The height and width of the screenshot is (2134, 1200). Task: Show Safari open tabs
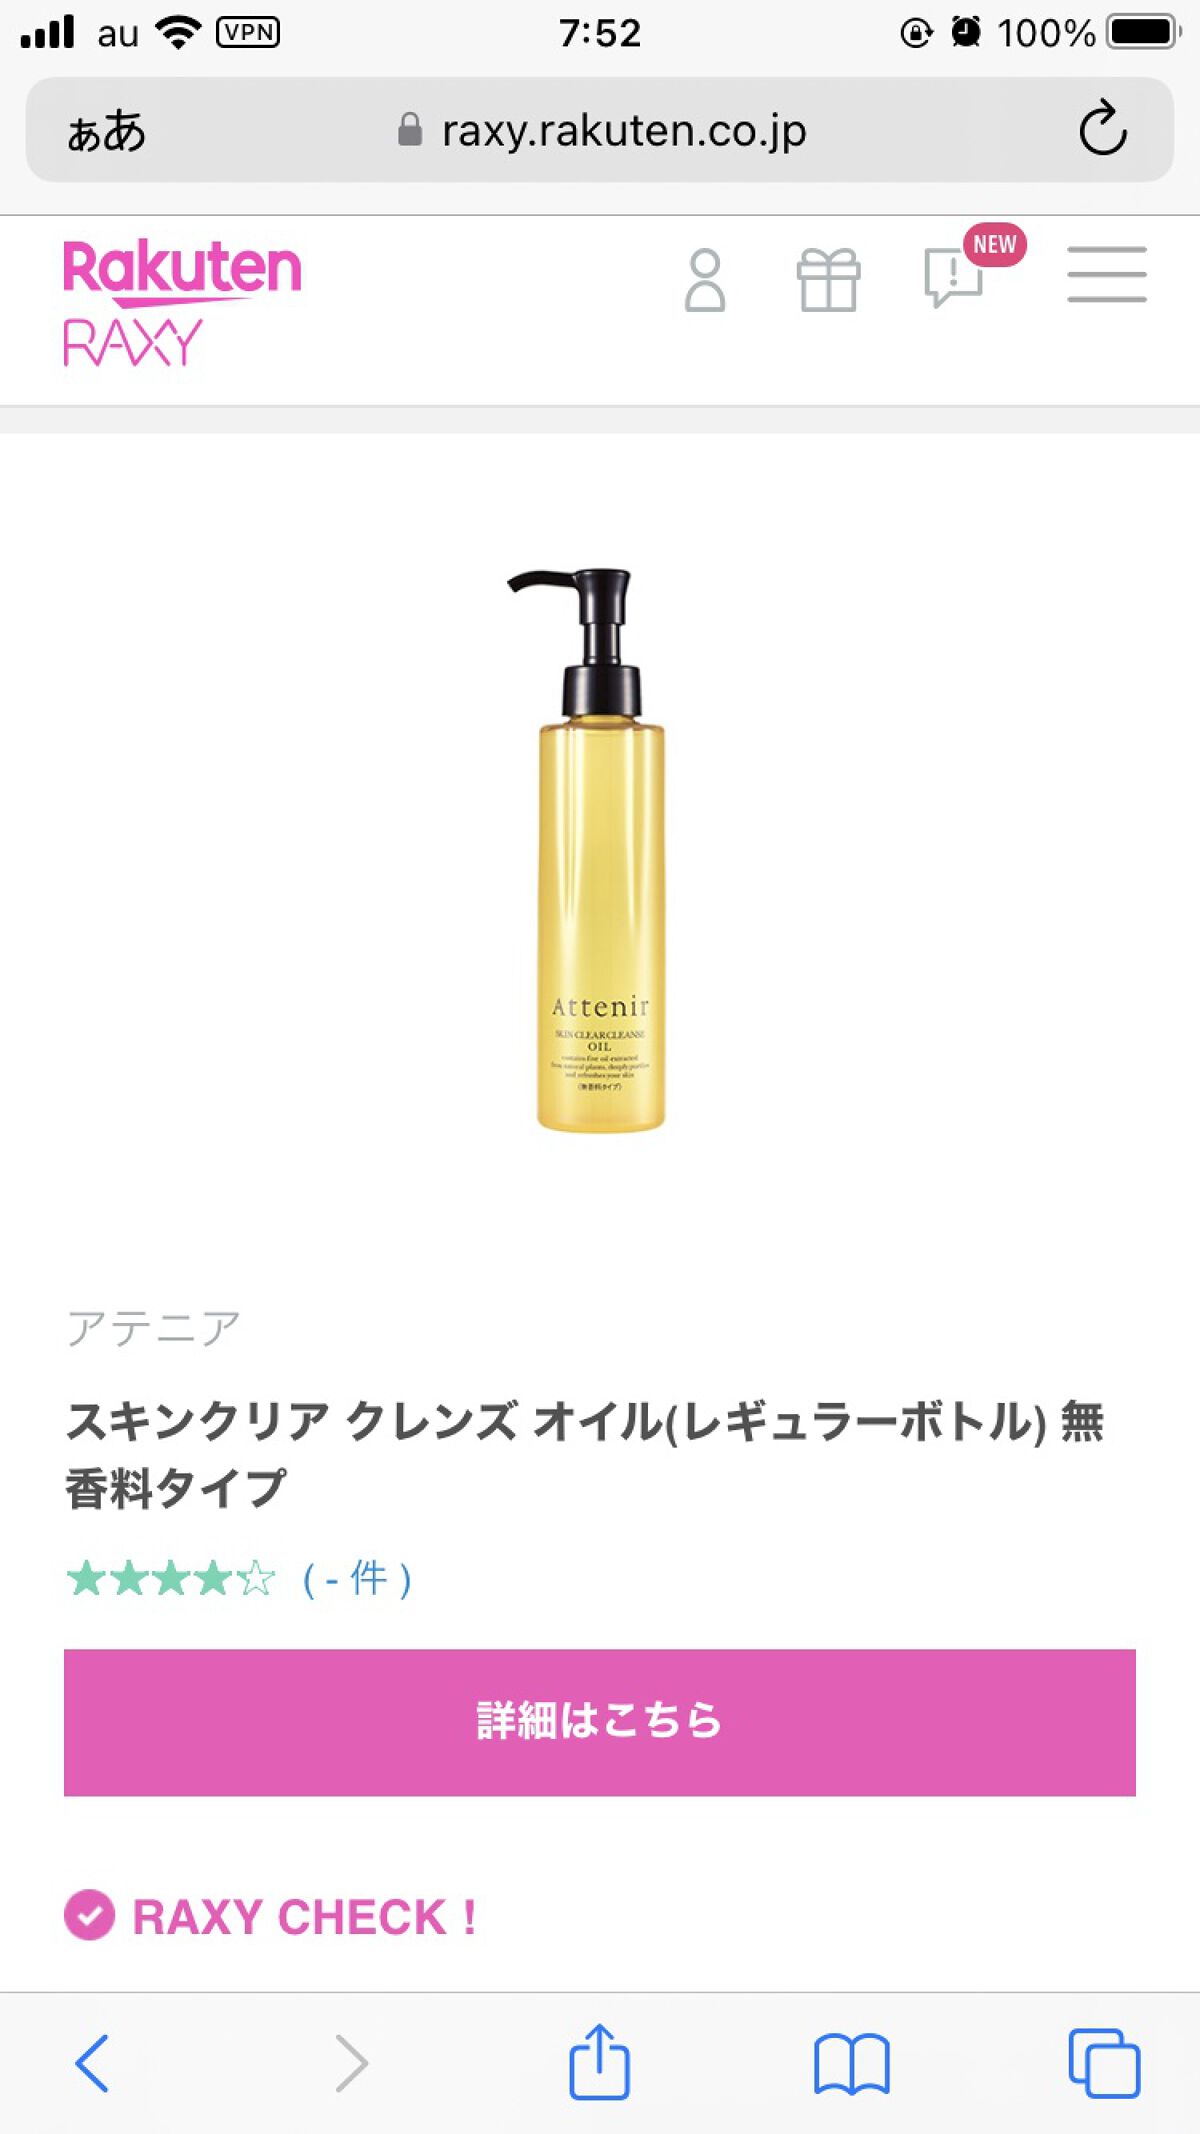coord(1104,2063)
